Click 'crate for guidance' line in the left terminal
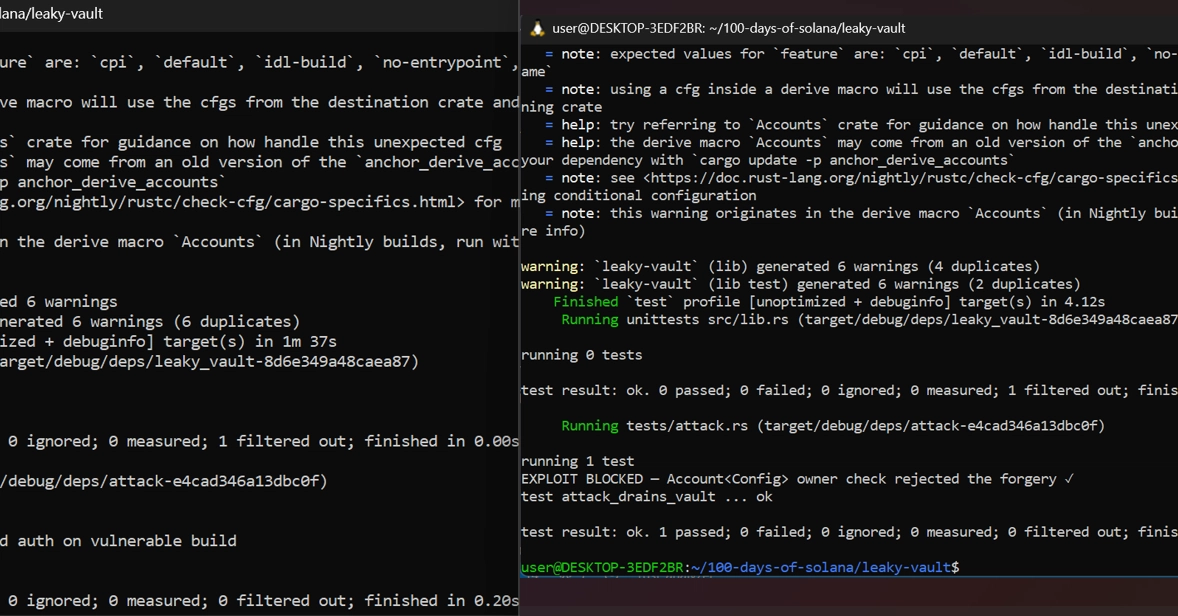The height and width of the screenshot is (616, 1178). click(x=251, y=142)
